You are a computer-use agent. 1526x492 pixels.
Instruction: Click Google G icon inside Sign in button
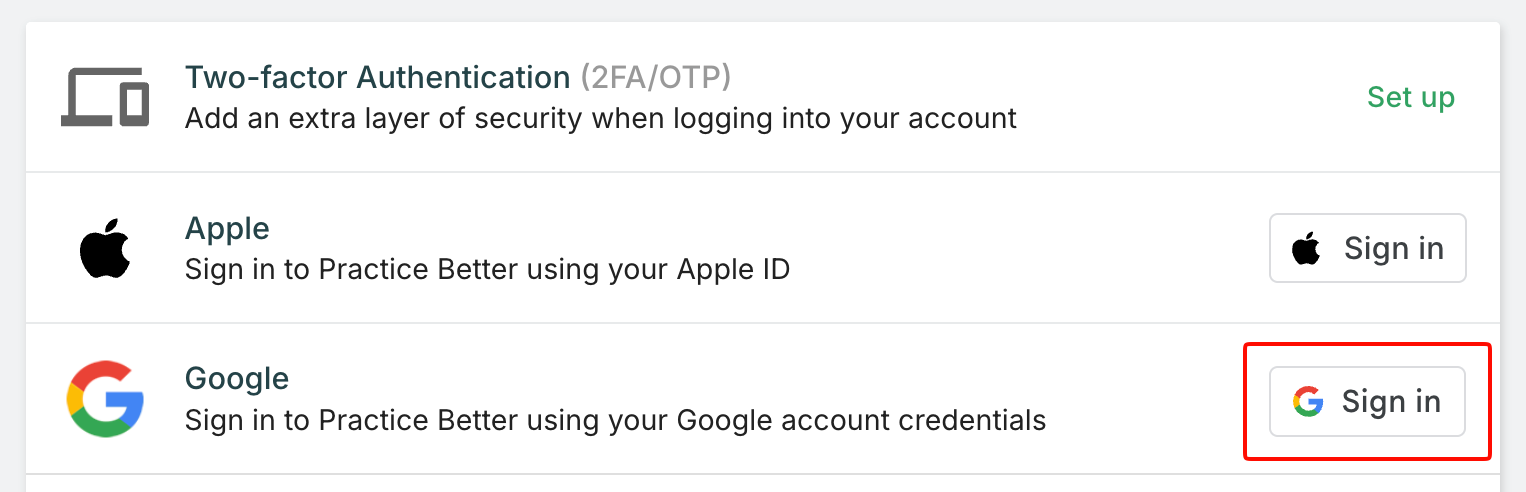[1307, 401]
